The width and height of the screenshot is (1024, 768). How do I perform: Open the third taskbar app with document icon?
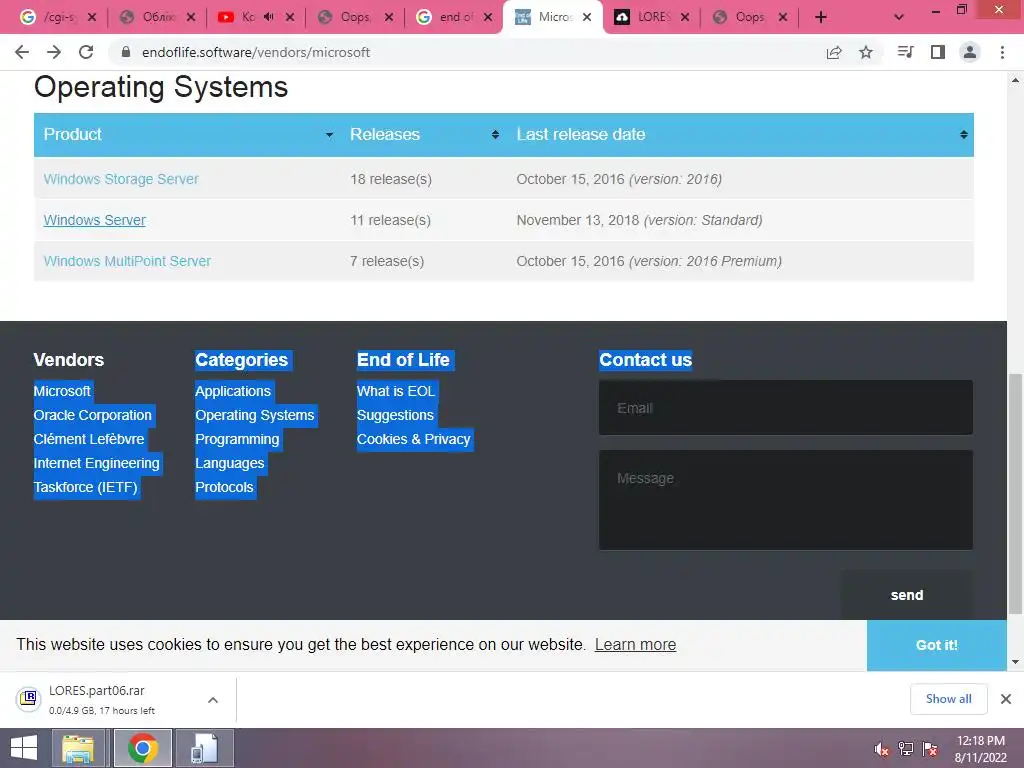[x=204, y=748]
